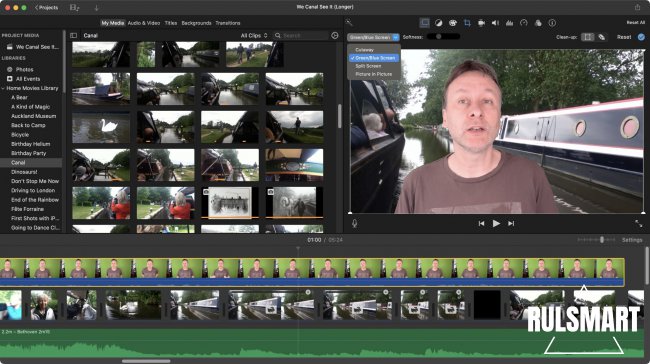Go back to Projects
The image size is (650, 364).
tap(46, 7)
